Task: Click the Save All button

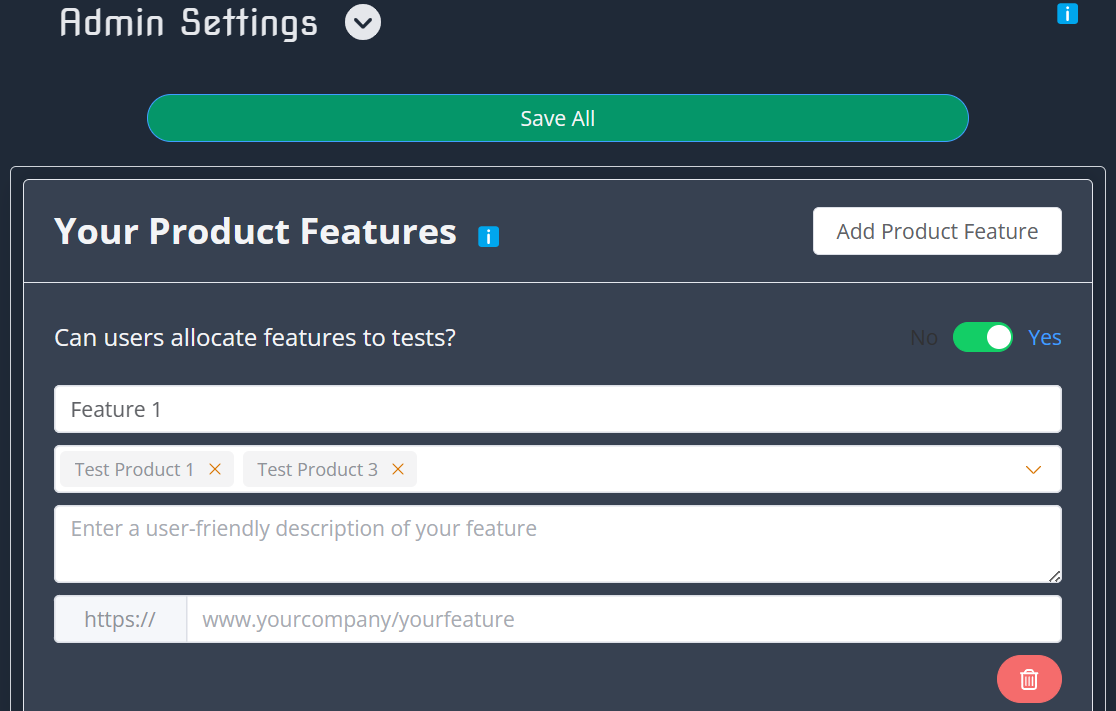Action: (557, 117)
